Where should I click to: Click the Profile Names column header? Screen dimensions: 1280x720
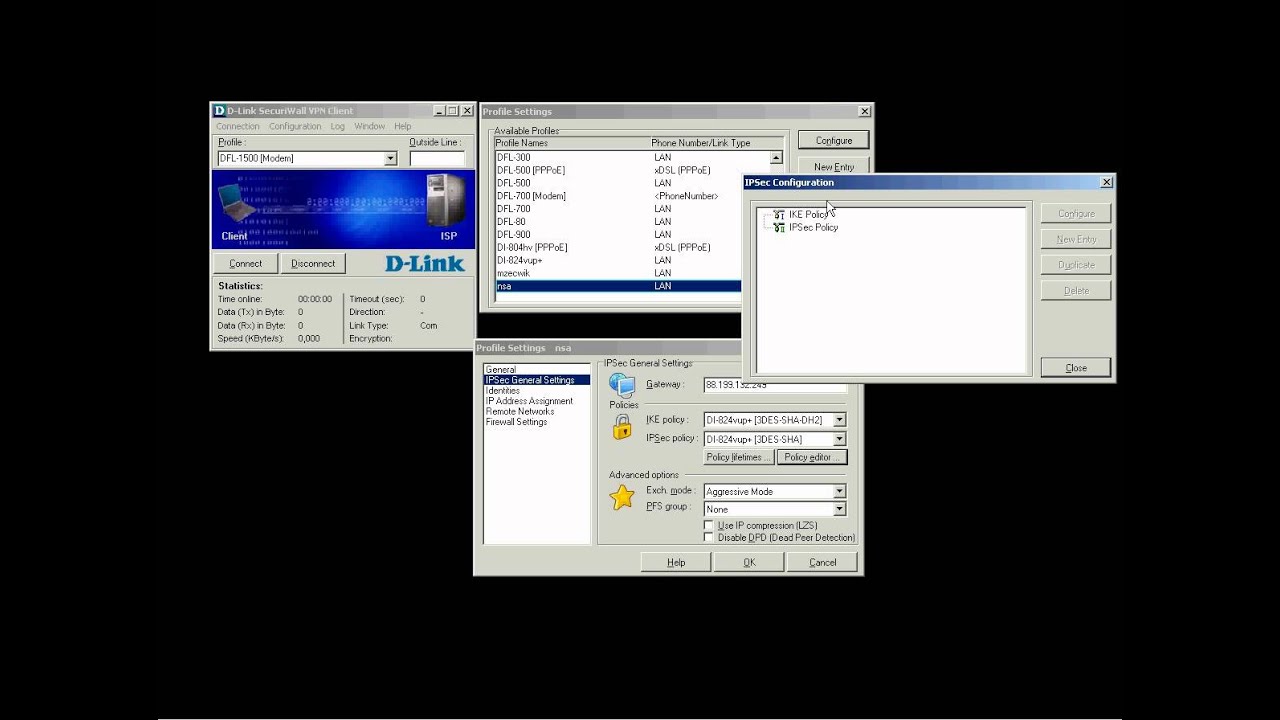coord(572,144)
